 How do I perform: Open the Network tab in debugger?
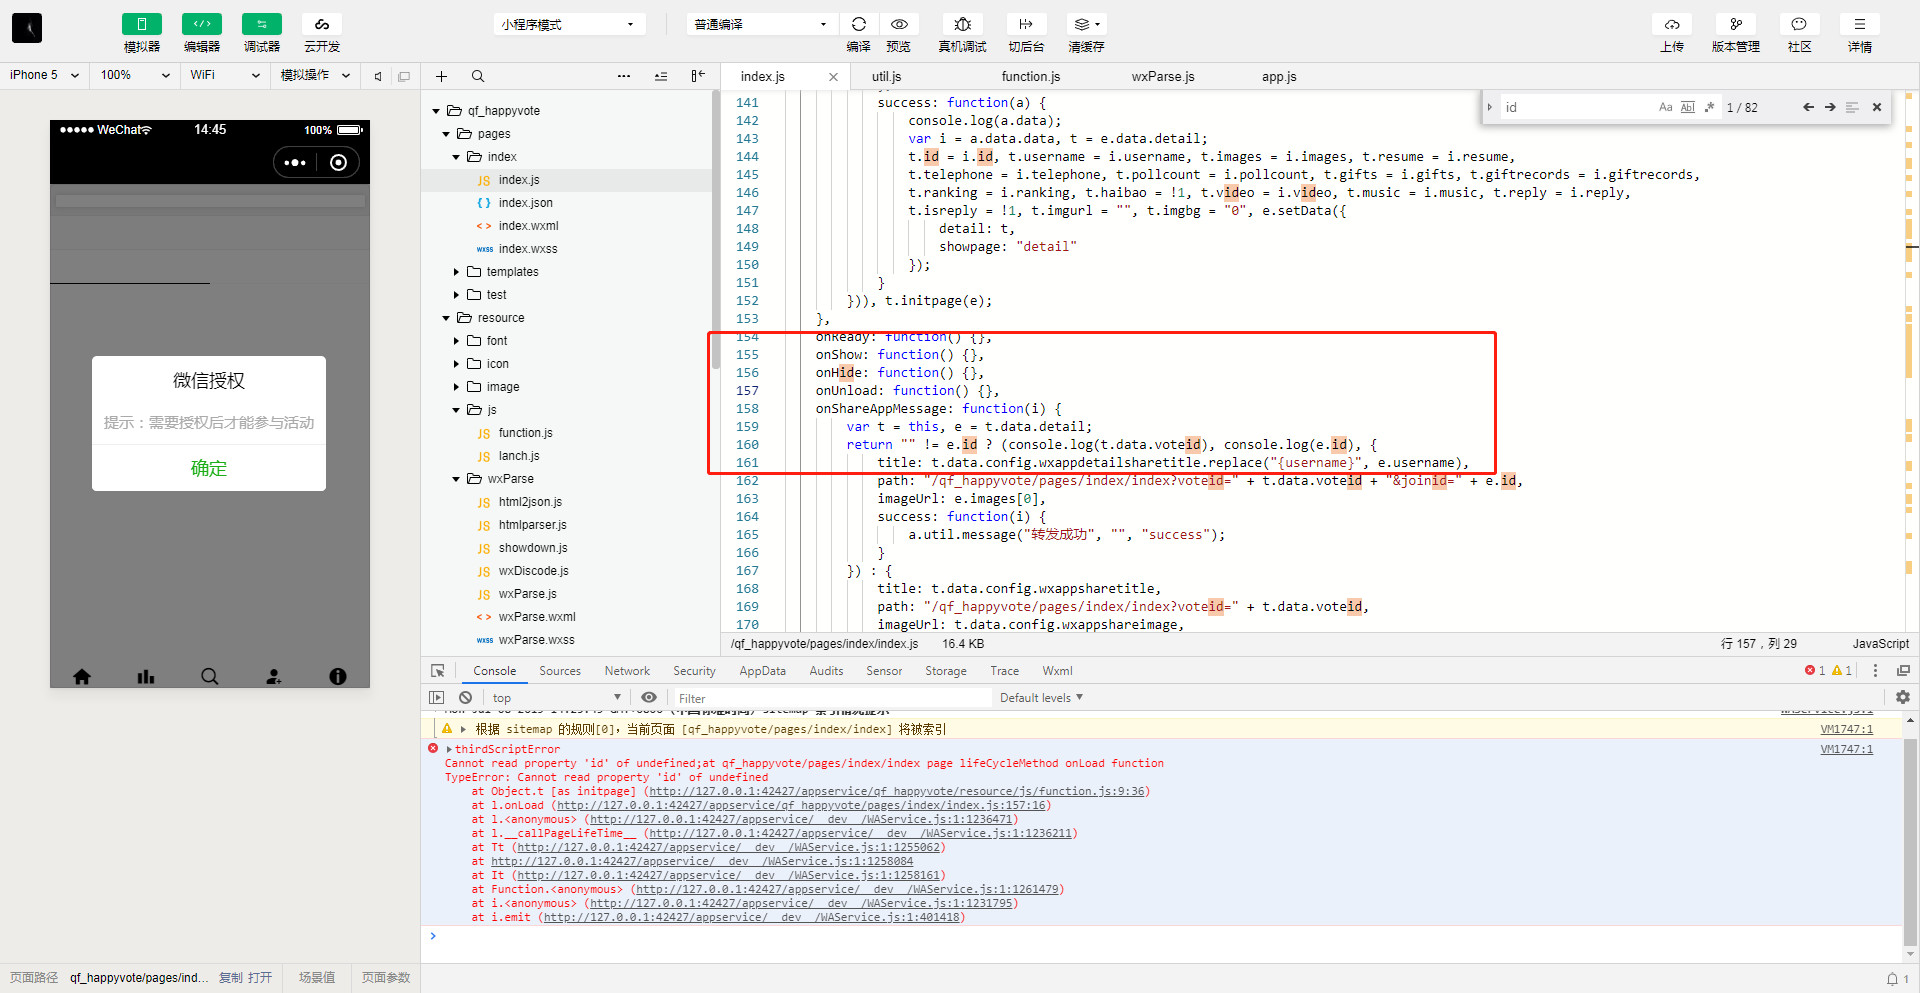point(627,671)
